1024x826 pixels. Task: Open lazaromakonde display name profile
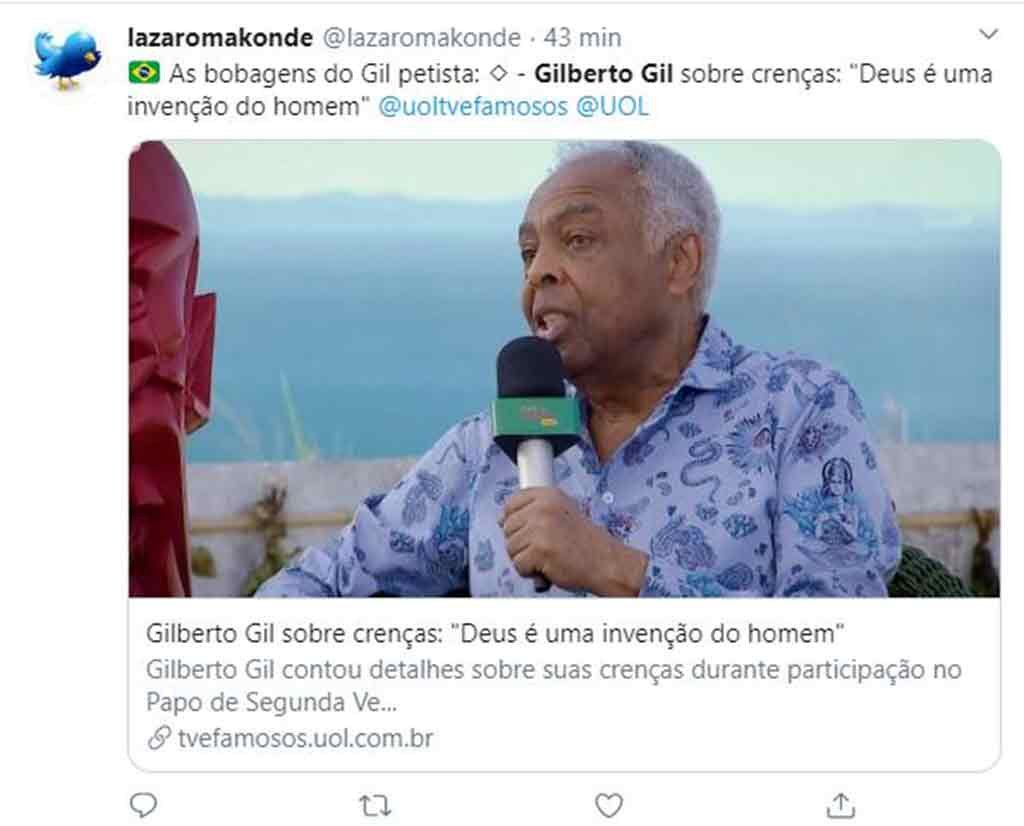pos(220,38)
